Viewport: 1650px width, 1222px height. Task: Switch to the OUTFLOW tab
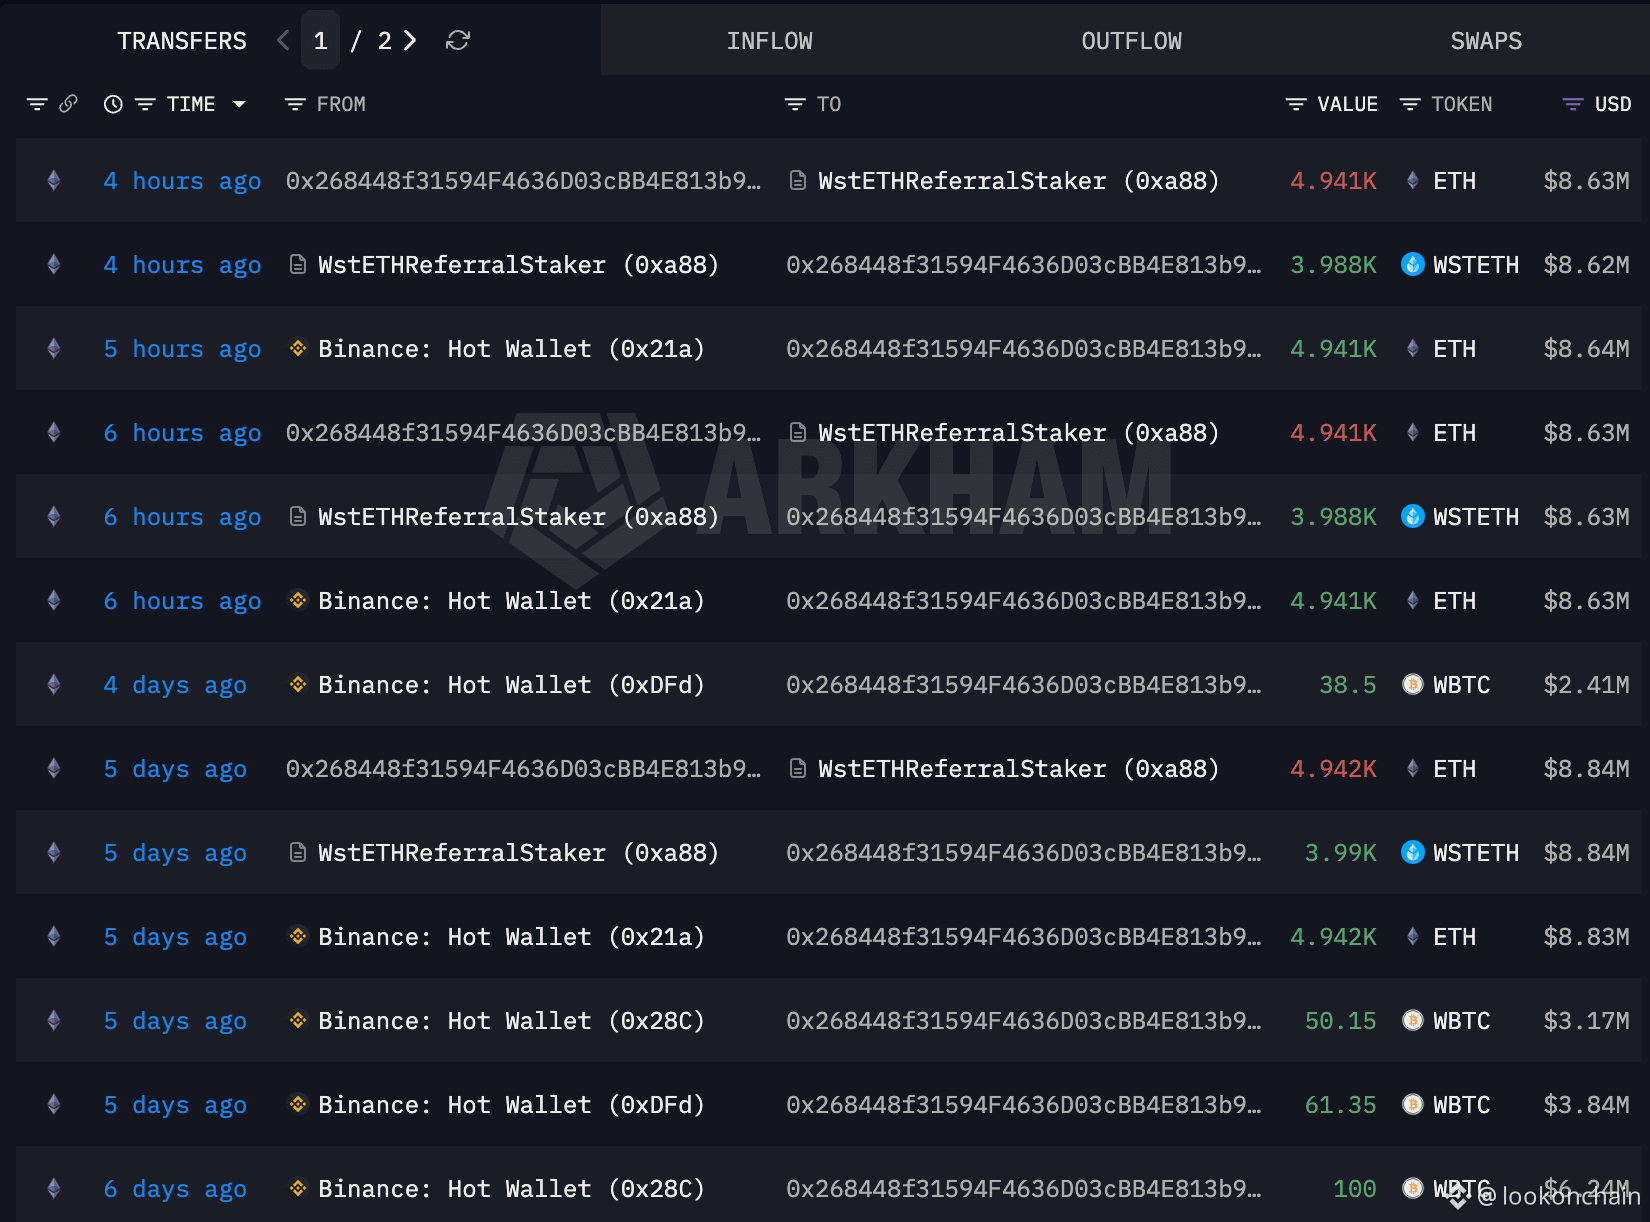1131,41
